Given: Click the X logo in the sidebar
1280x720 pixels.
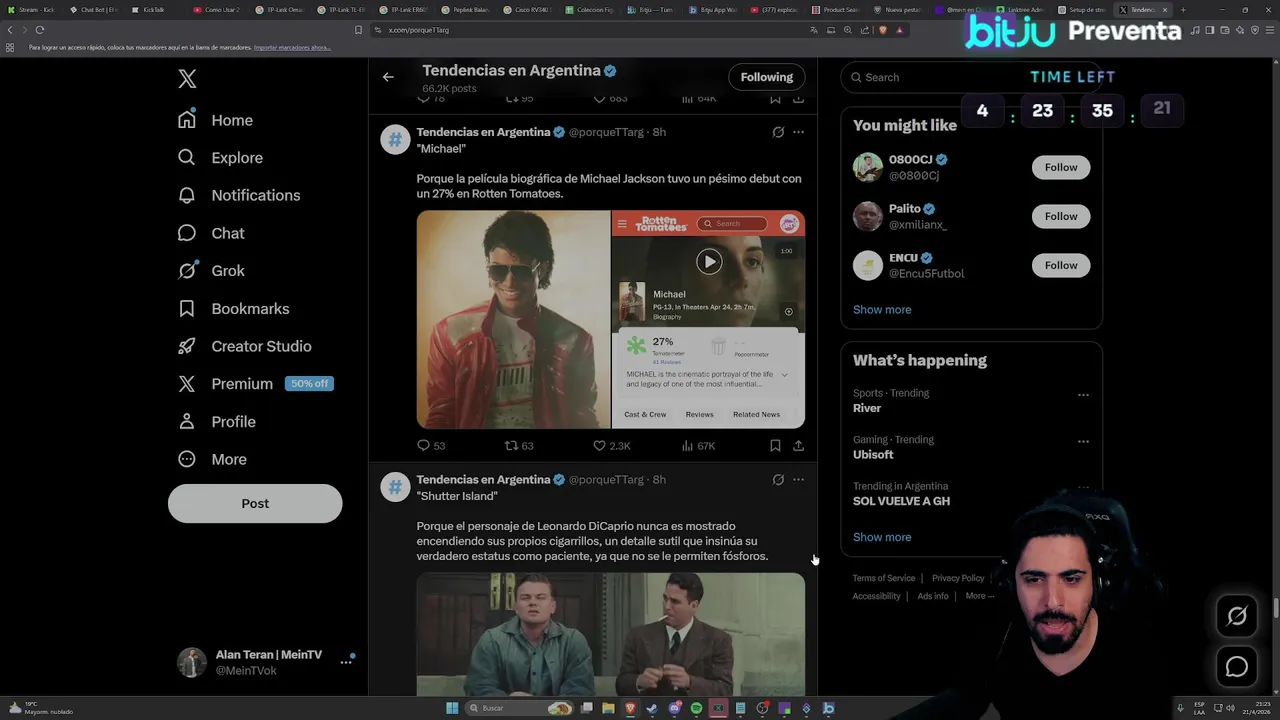Looking at the screenshot, I should [x=187, y=79].
